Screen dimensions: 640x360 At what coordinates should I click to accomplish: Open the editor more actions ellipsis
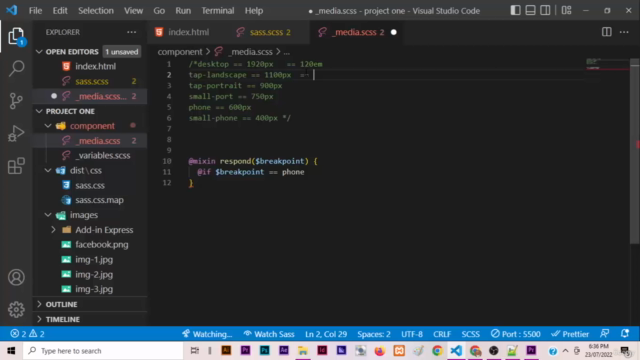(624, 32)
